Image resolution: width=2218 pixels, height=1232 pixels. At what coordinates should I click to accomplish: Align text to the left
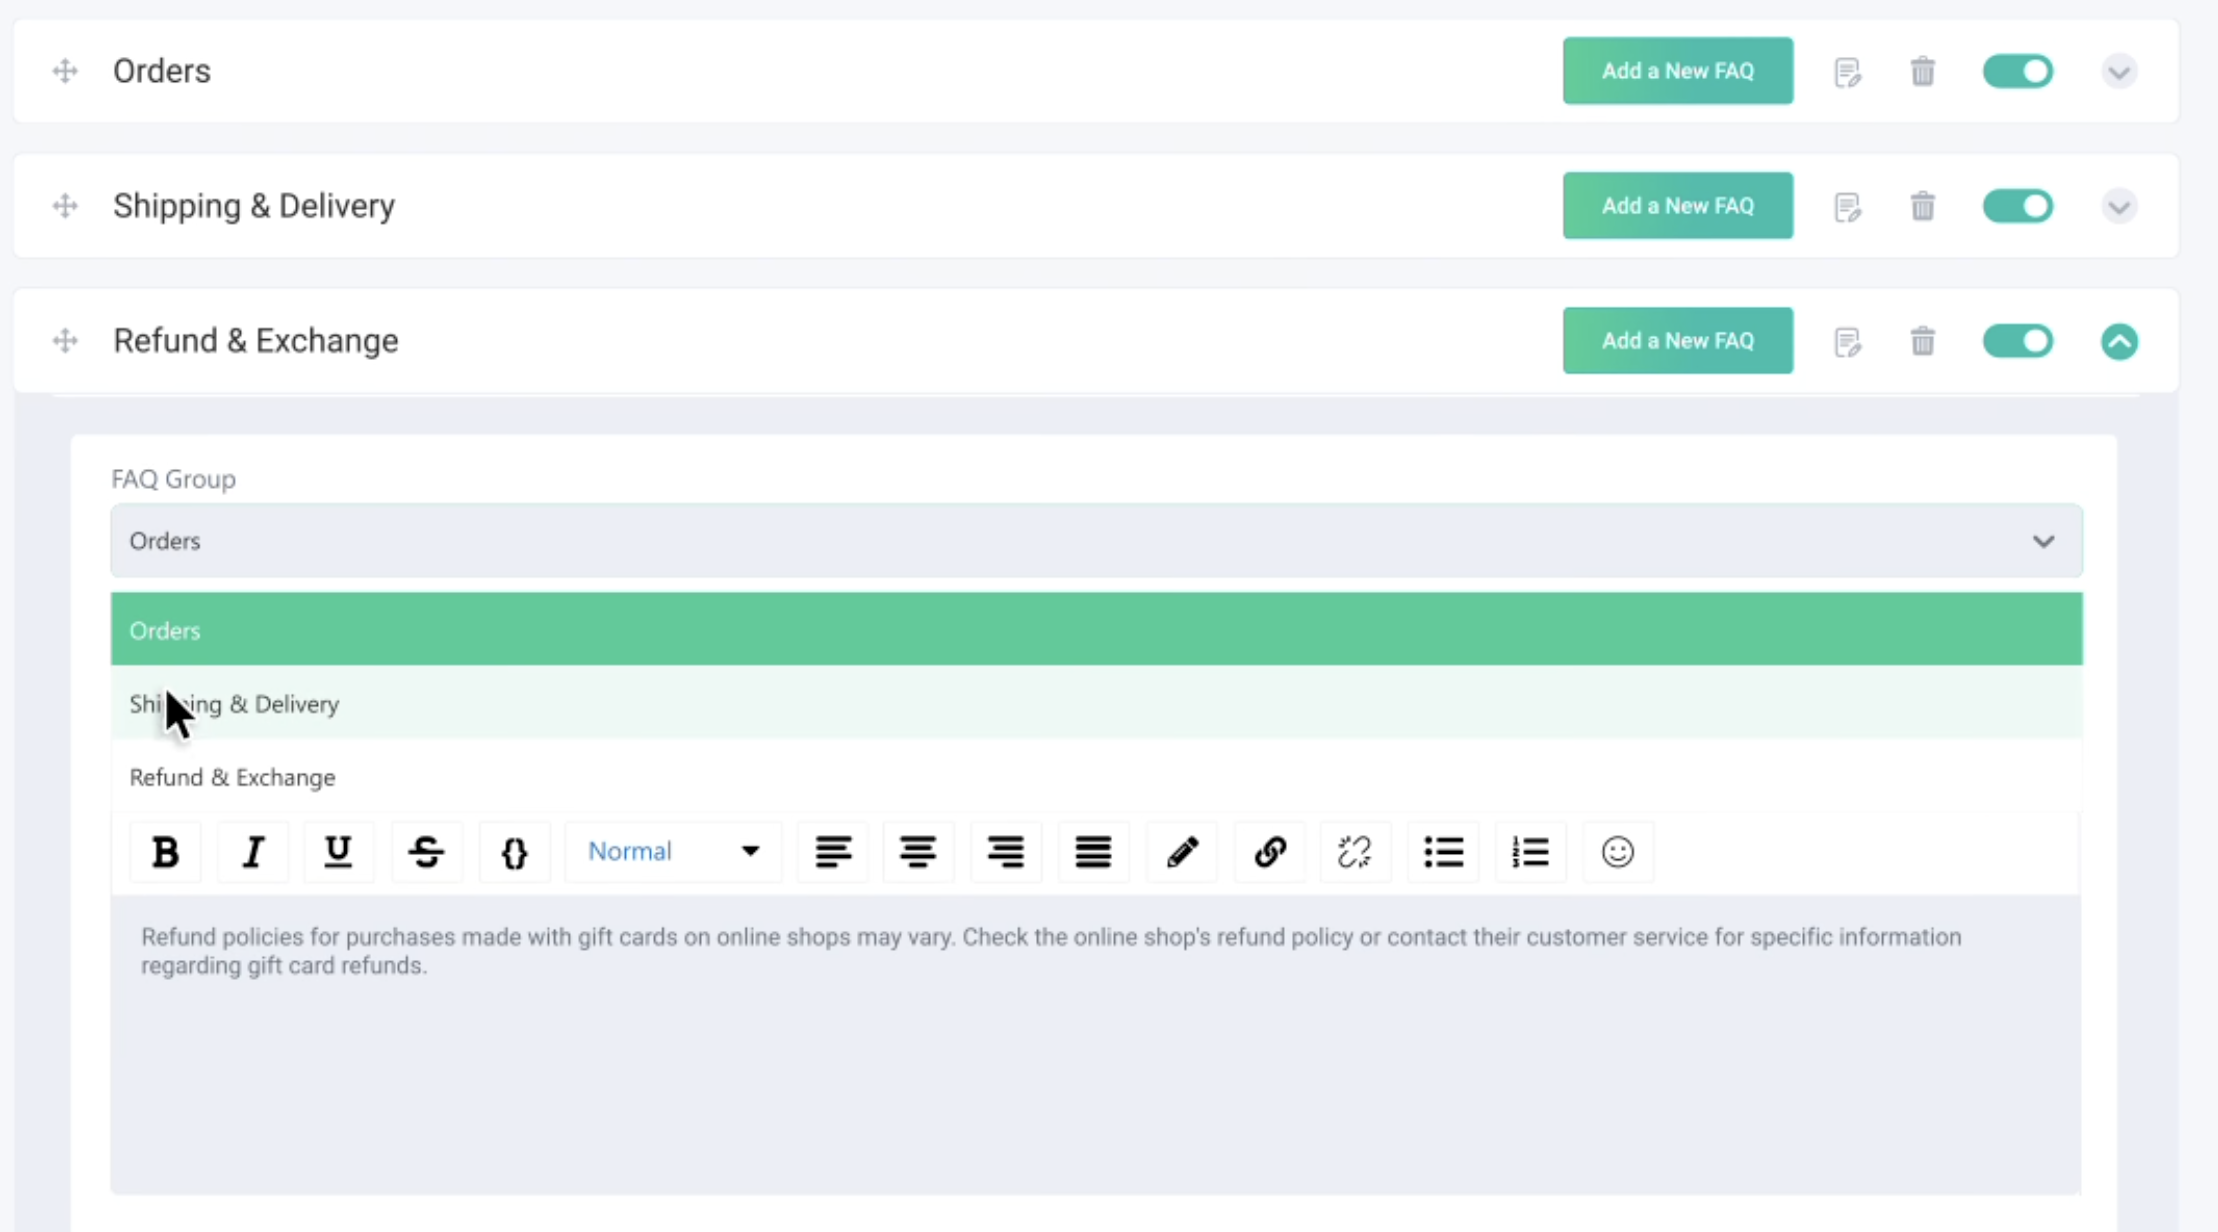pyautogui.click(x=833, y=852)
